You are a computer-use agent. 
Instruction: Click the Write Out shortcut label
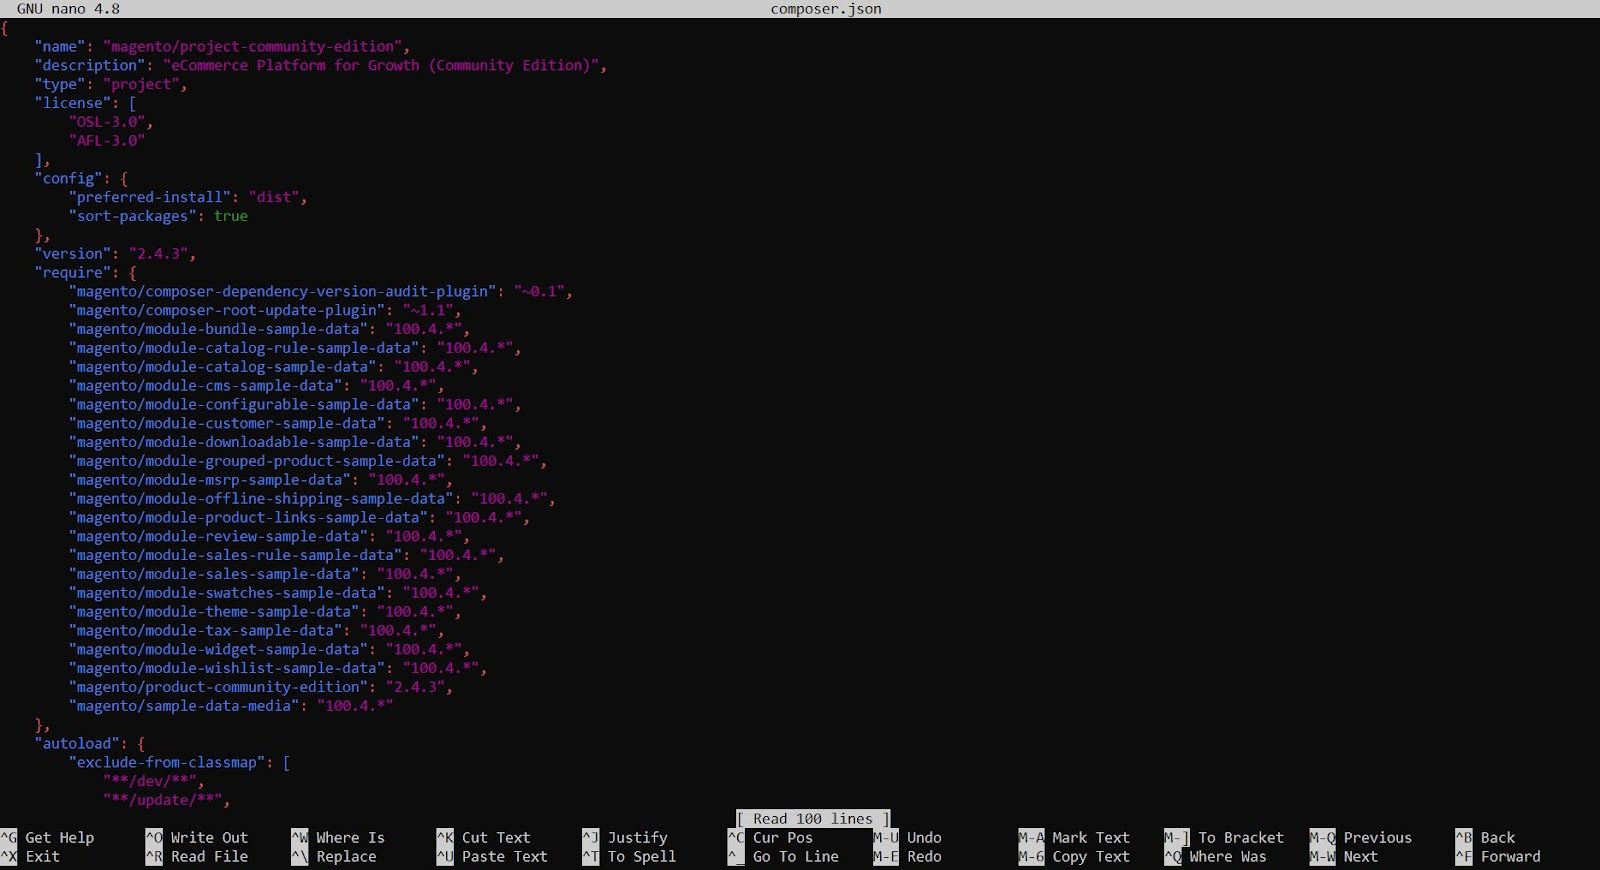[209, 838]
